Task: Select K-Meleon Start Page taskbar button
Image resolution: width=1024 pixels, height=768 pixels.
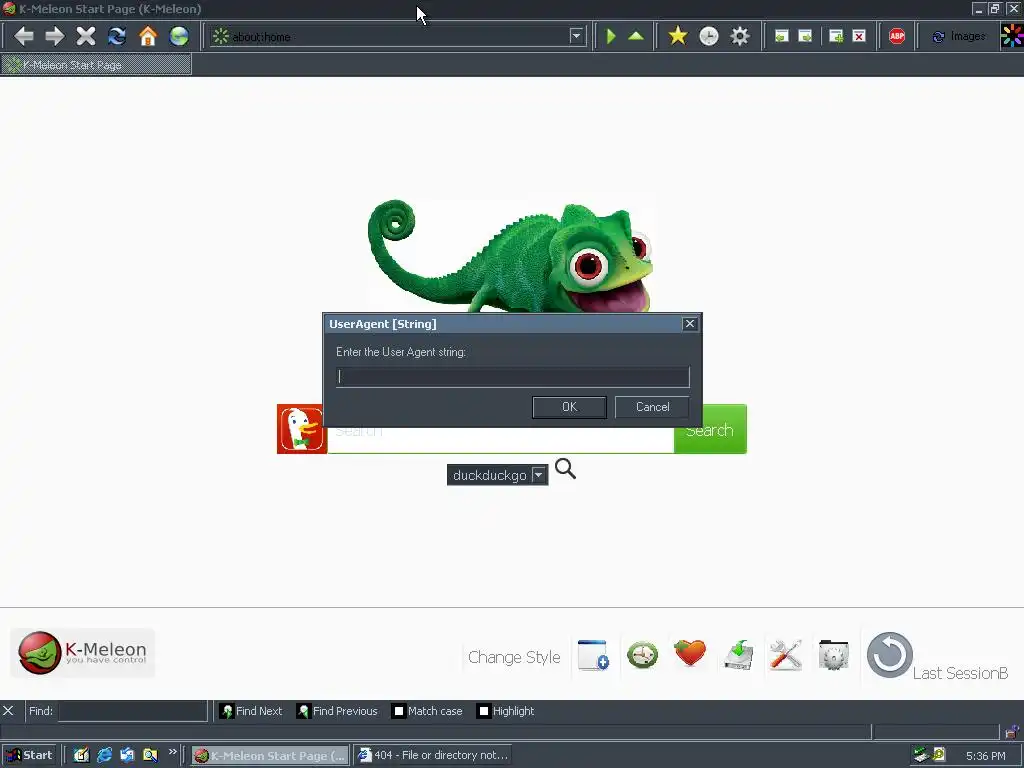Action: tap(270, 755)
